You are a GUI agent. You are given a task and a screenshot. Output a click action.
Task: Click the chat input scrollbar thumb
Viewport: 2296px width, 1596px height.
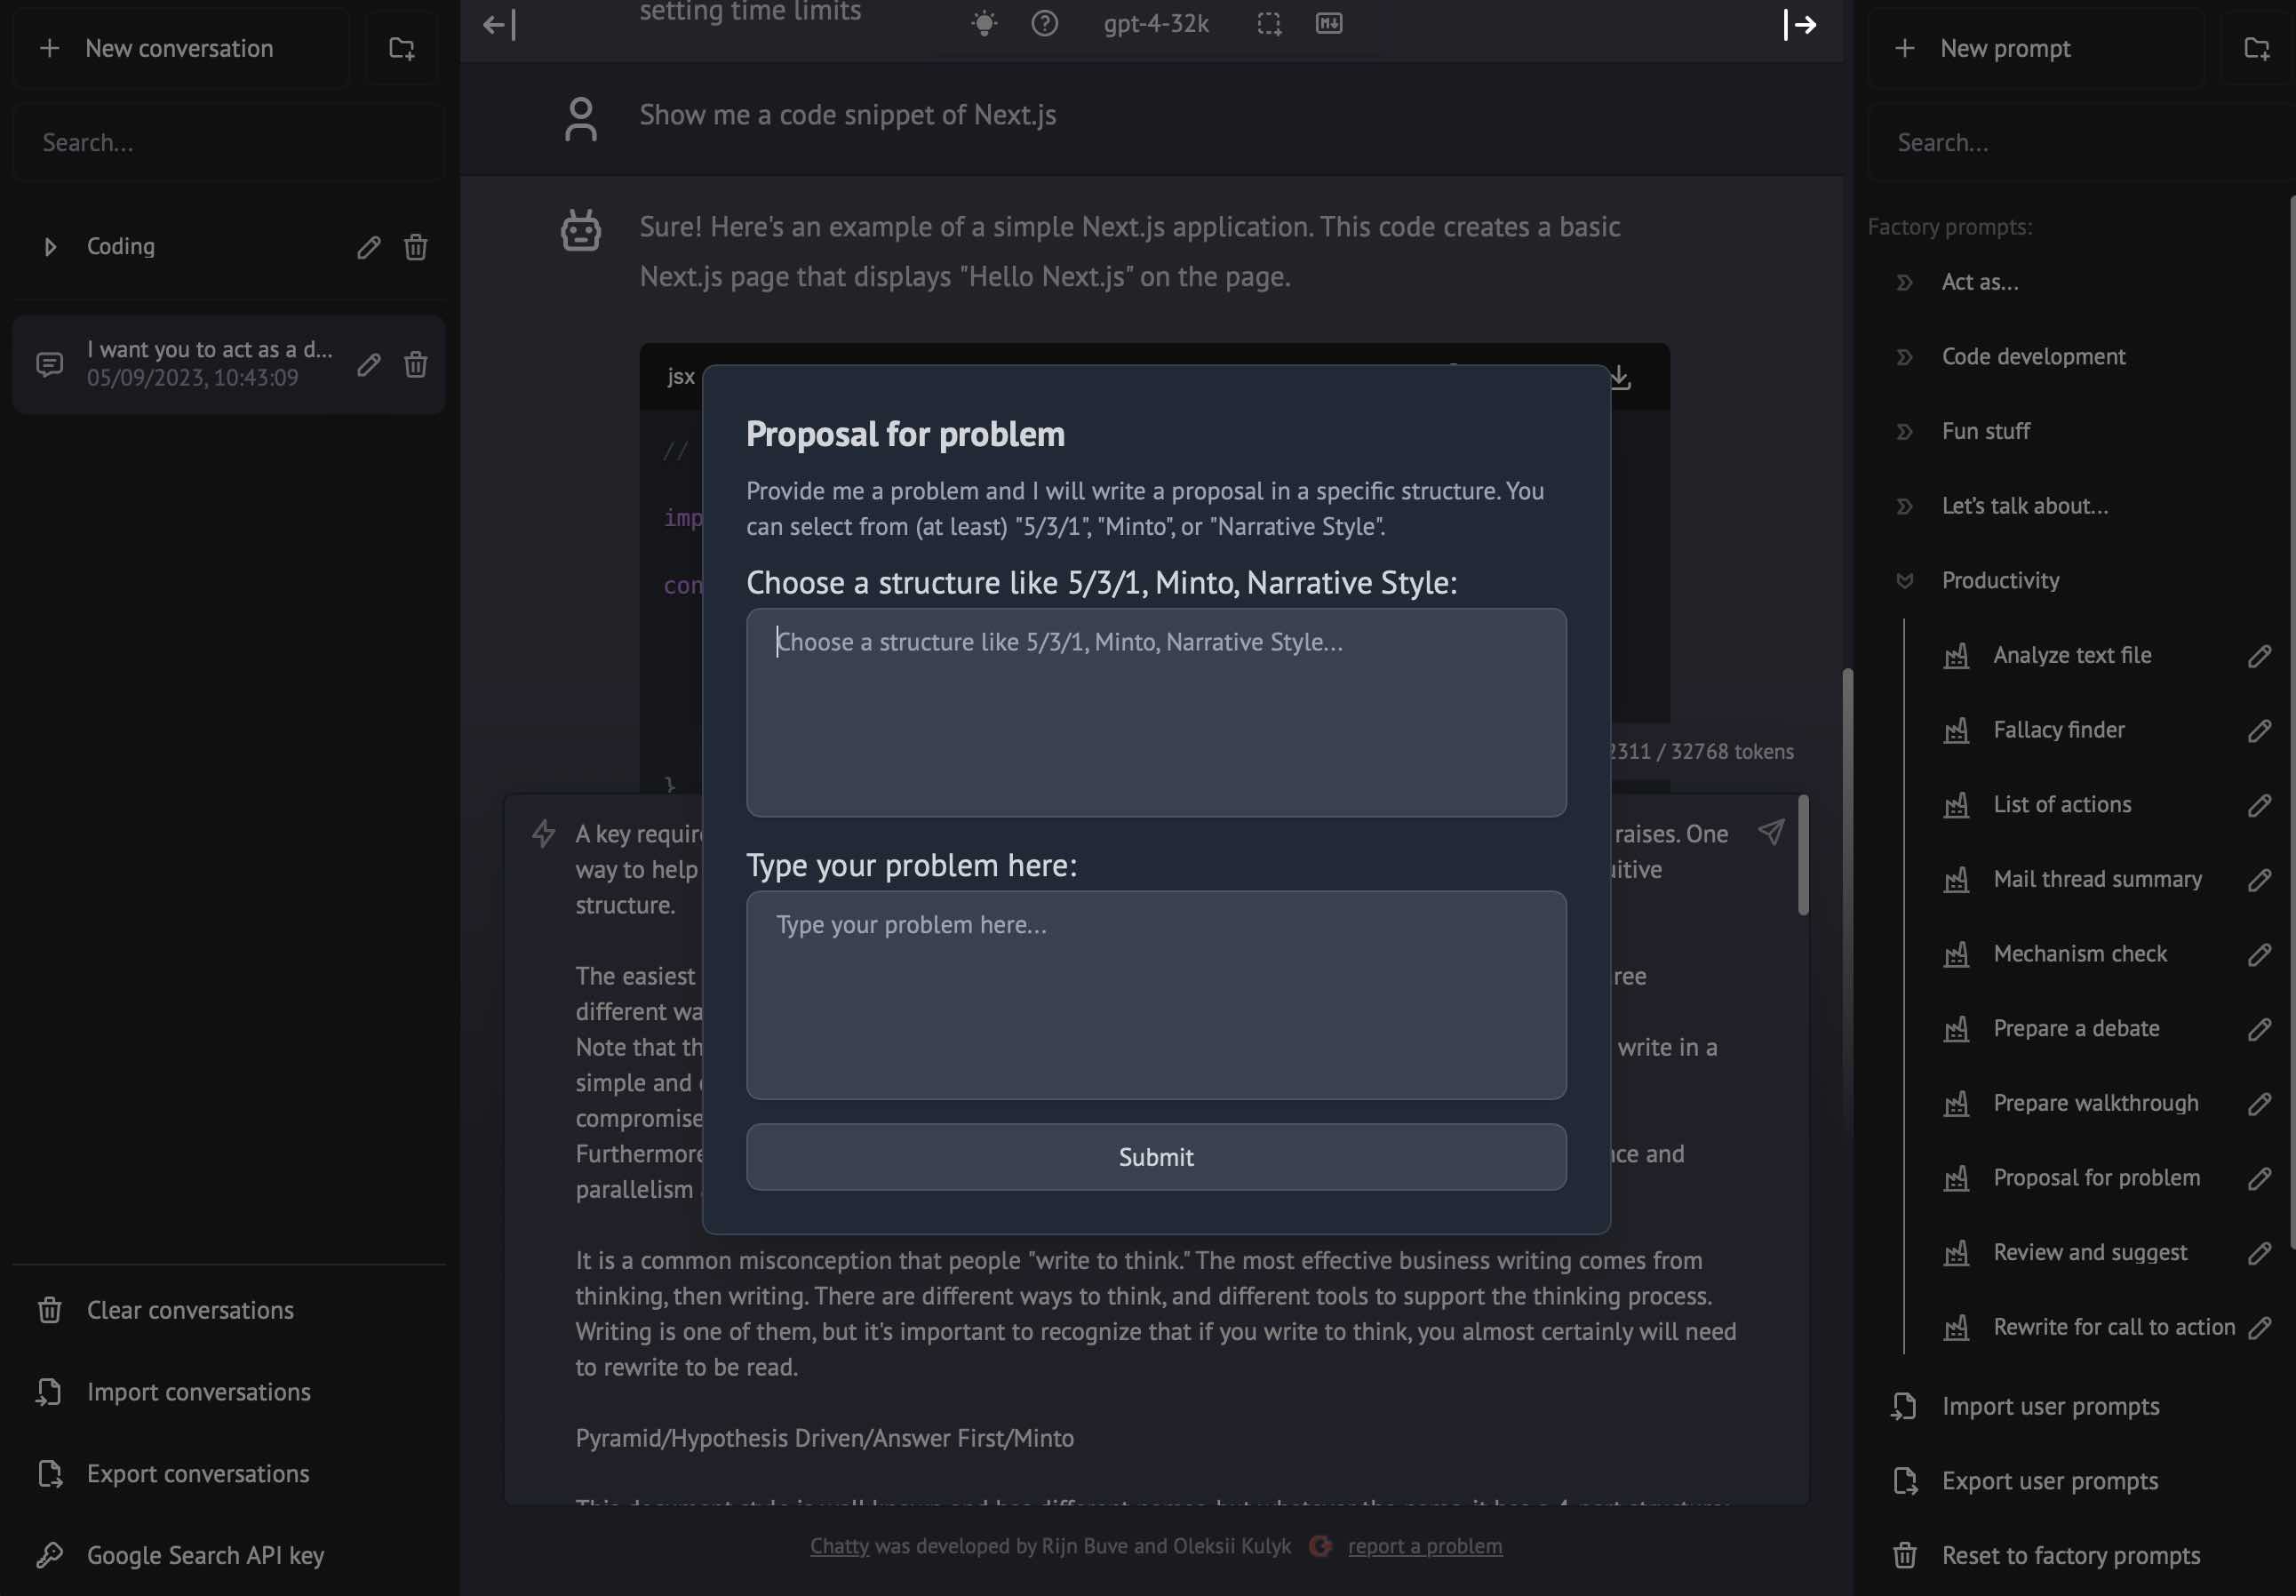coord(1803,855)
